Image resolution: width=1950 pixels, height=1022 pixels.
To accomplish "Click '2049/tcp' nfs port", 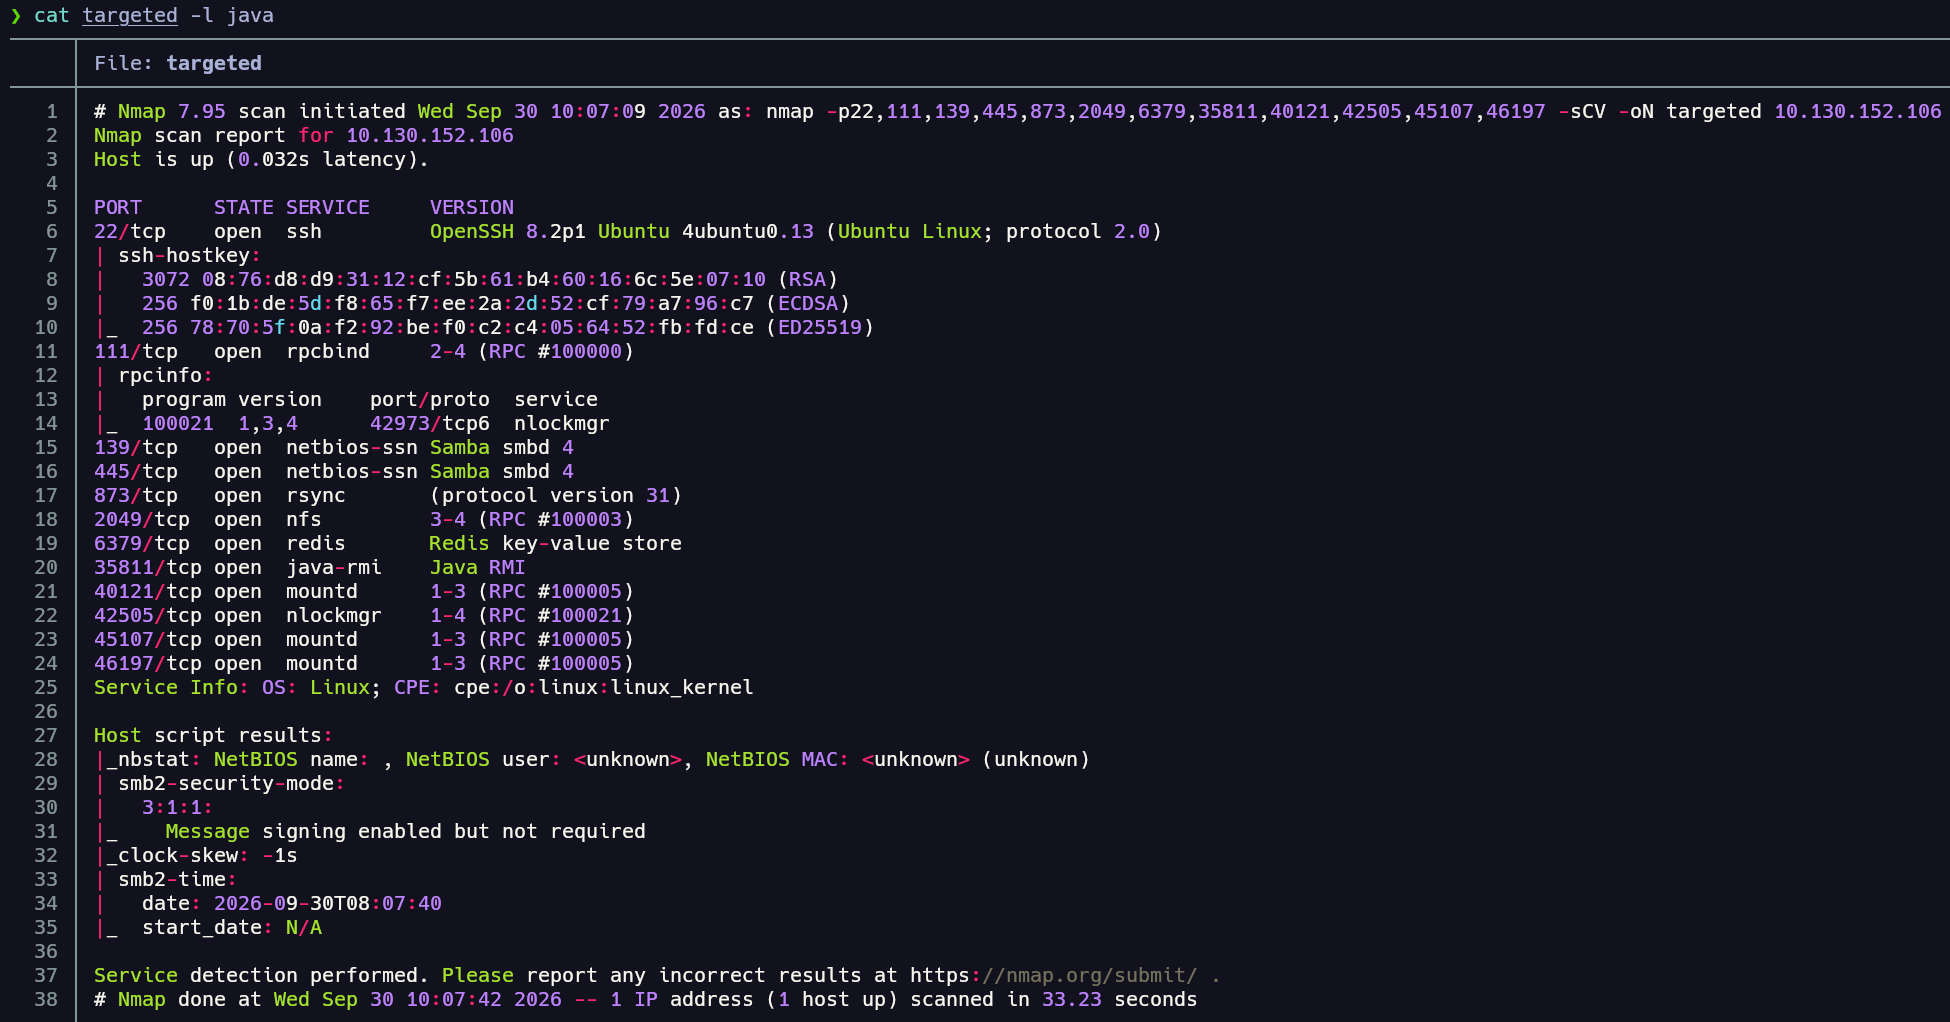I will (x=142, y=519).
